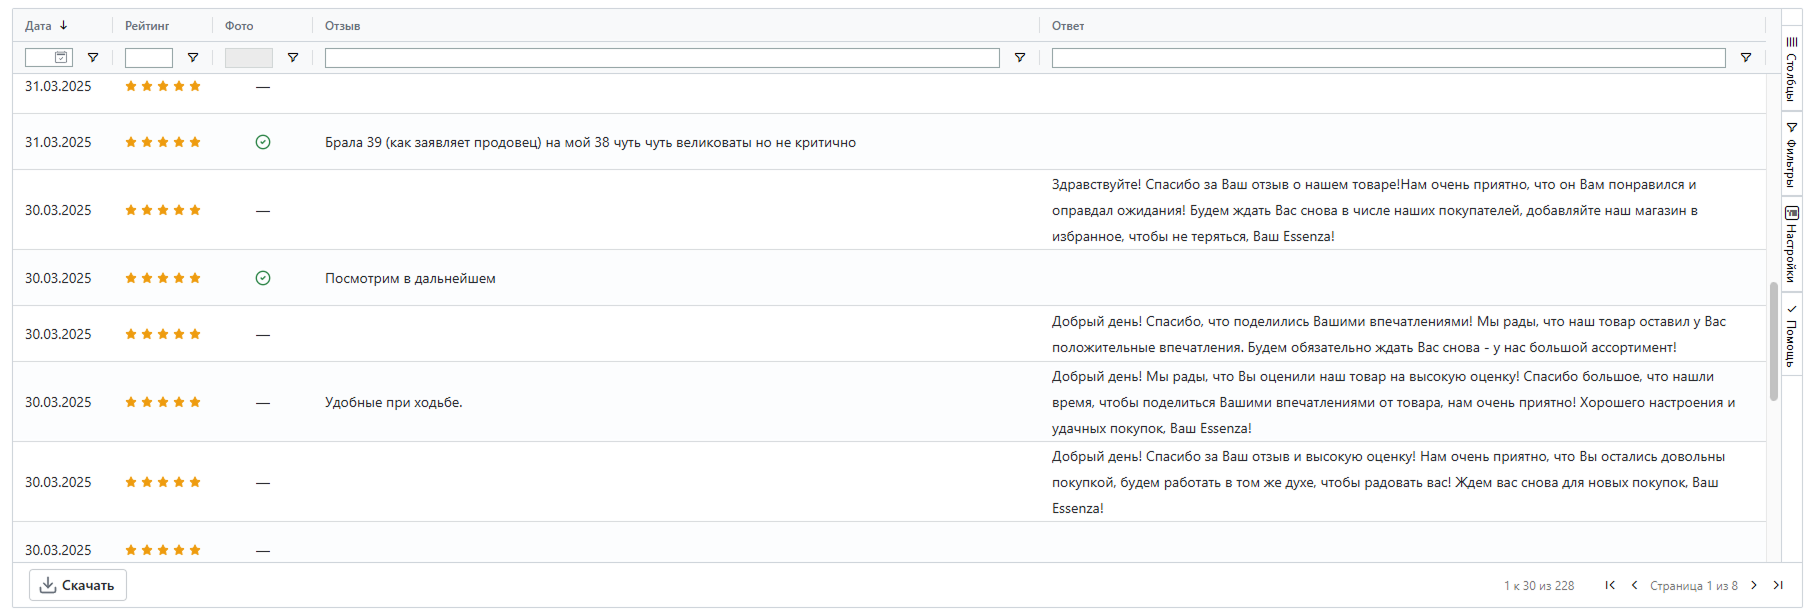Click the Отзыв text filter input field
This screenshot has height=611, width=1811.
(661, 58)
